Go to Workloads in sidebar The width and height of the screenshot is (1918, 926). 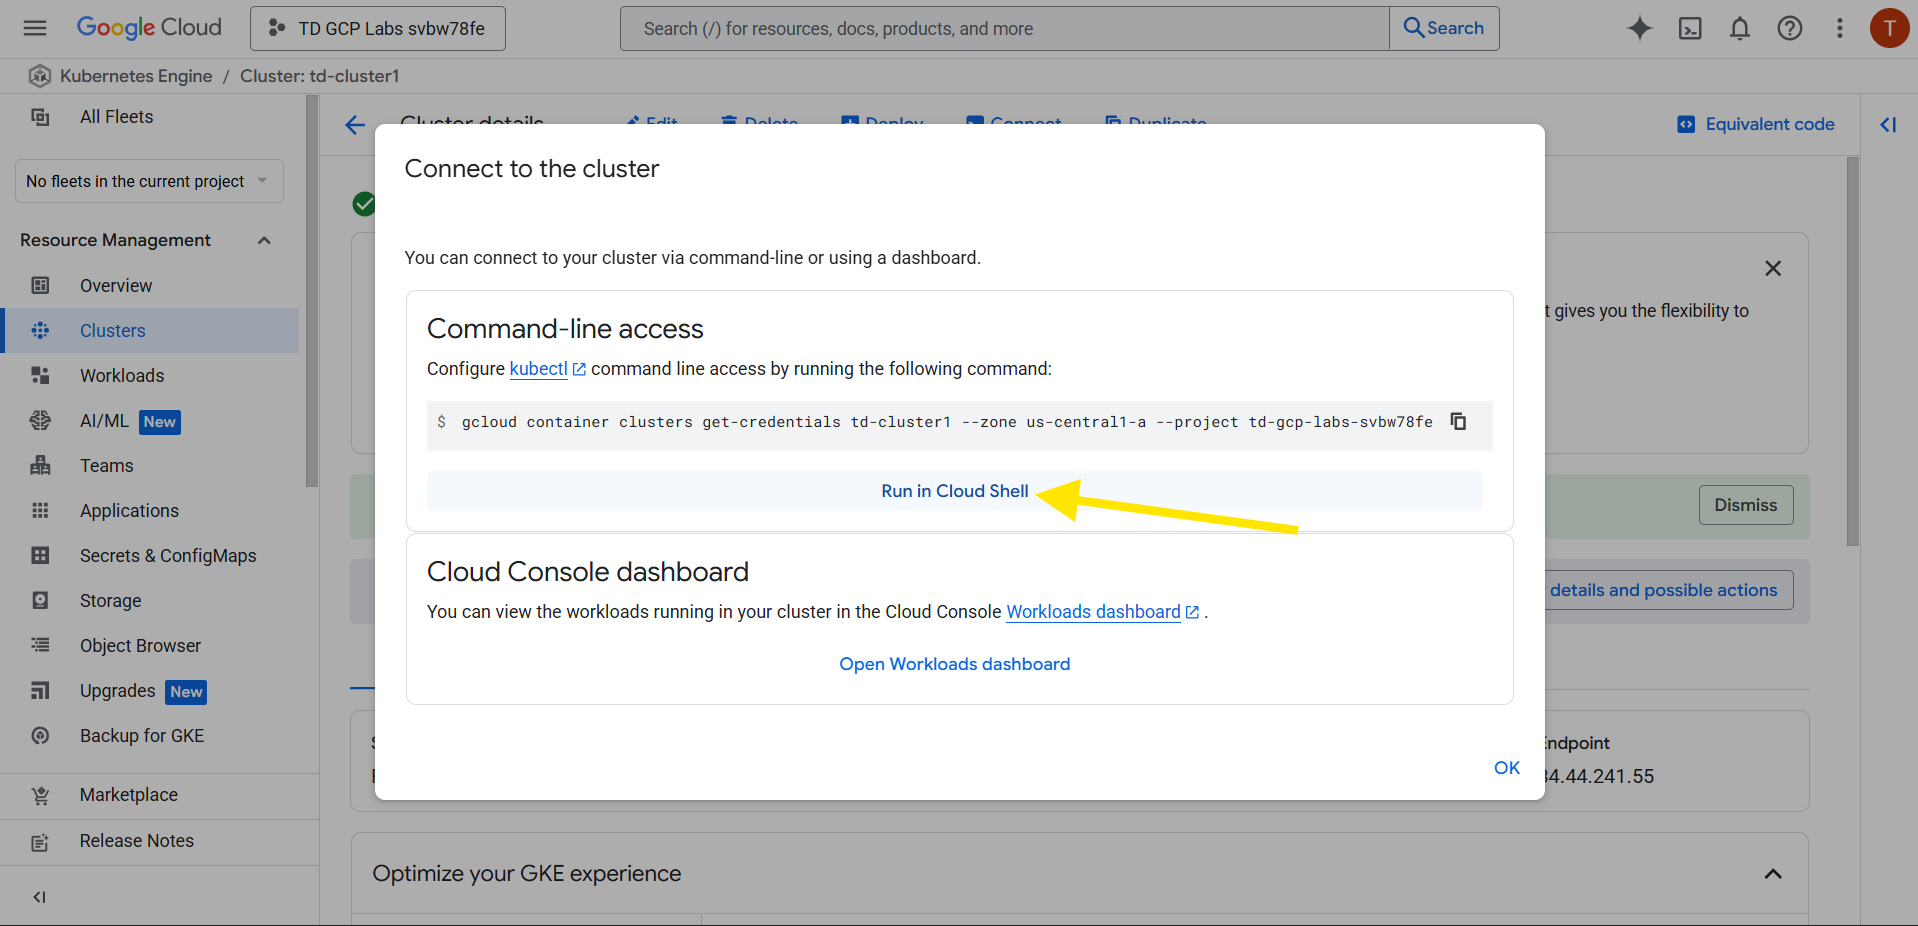pyautogui.click(x=122, y=376)
